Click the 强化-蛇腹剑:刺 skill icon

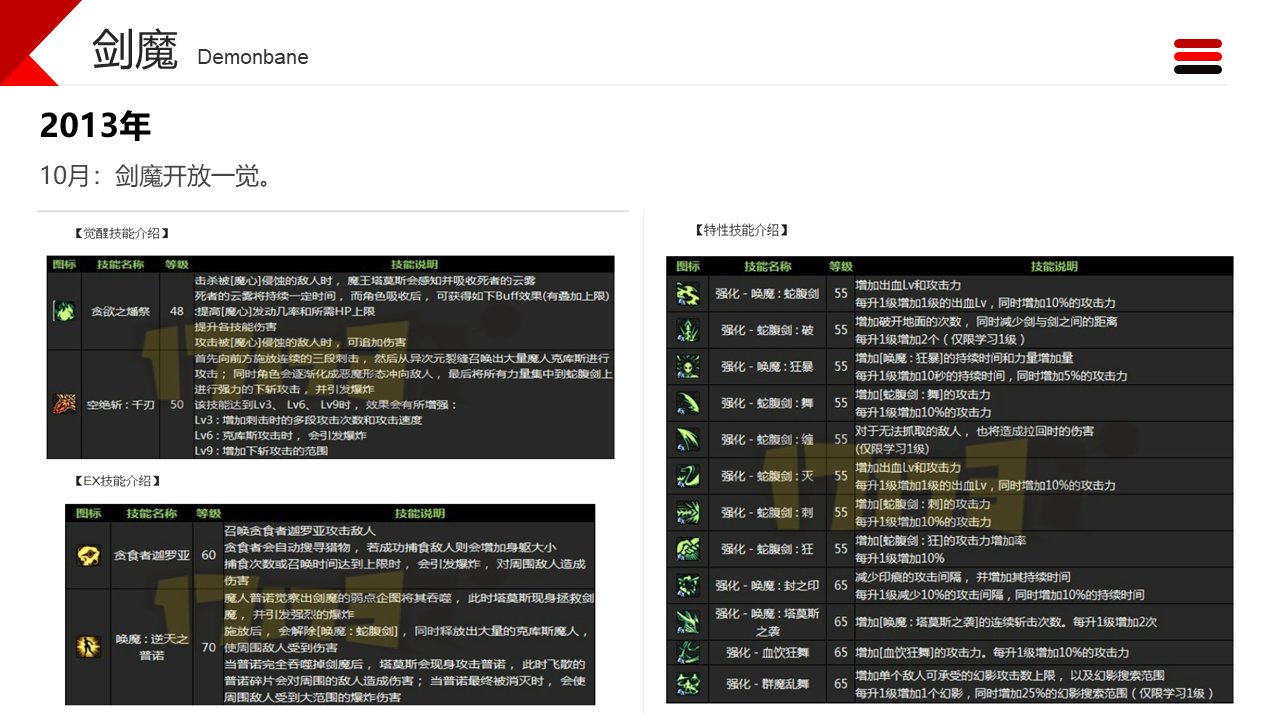point(687,512)
